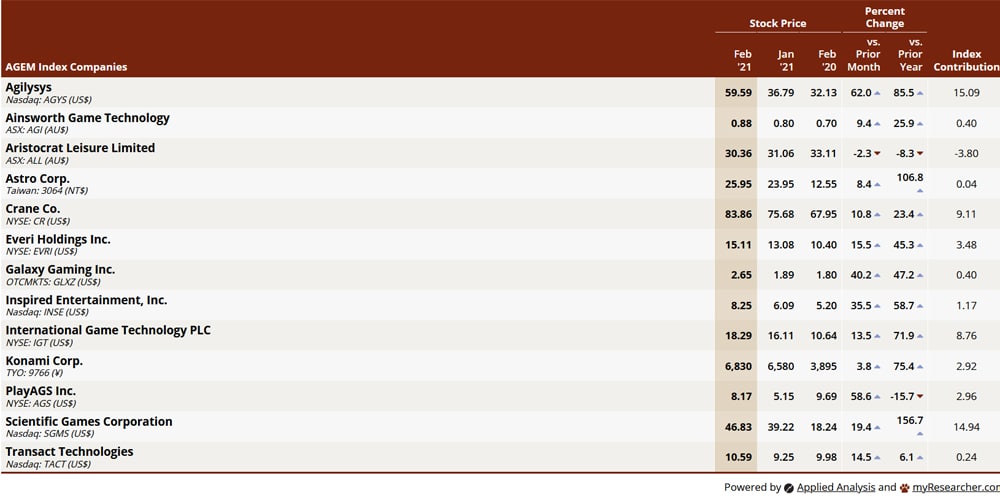This screenshot has height=500, width=1000.
Task: Select the Konami Corp. company name
Action: coord(44,361)
